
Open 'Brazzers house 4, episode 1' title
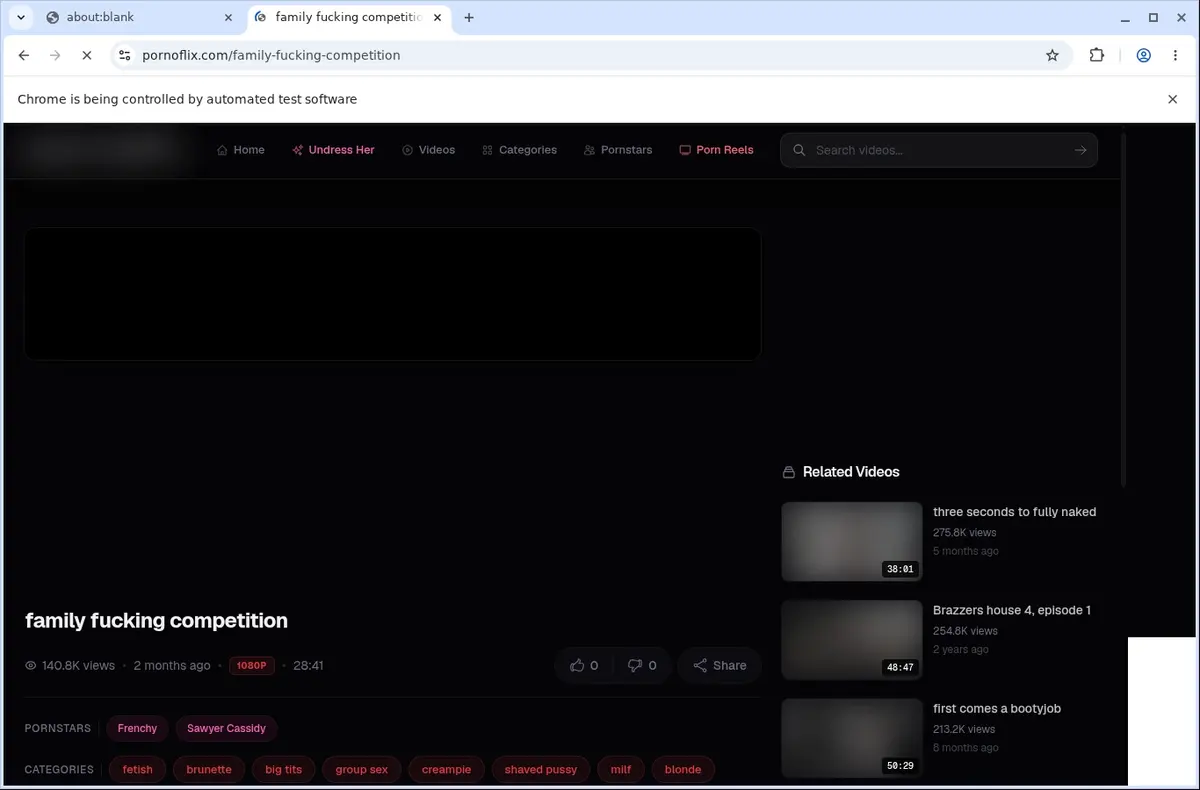(x=1012, y=610)
